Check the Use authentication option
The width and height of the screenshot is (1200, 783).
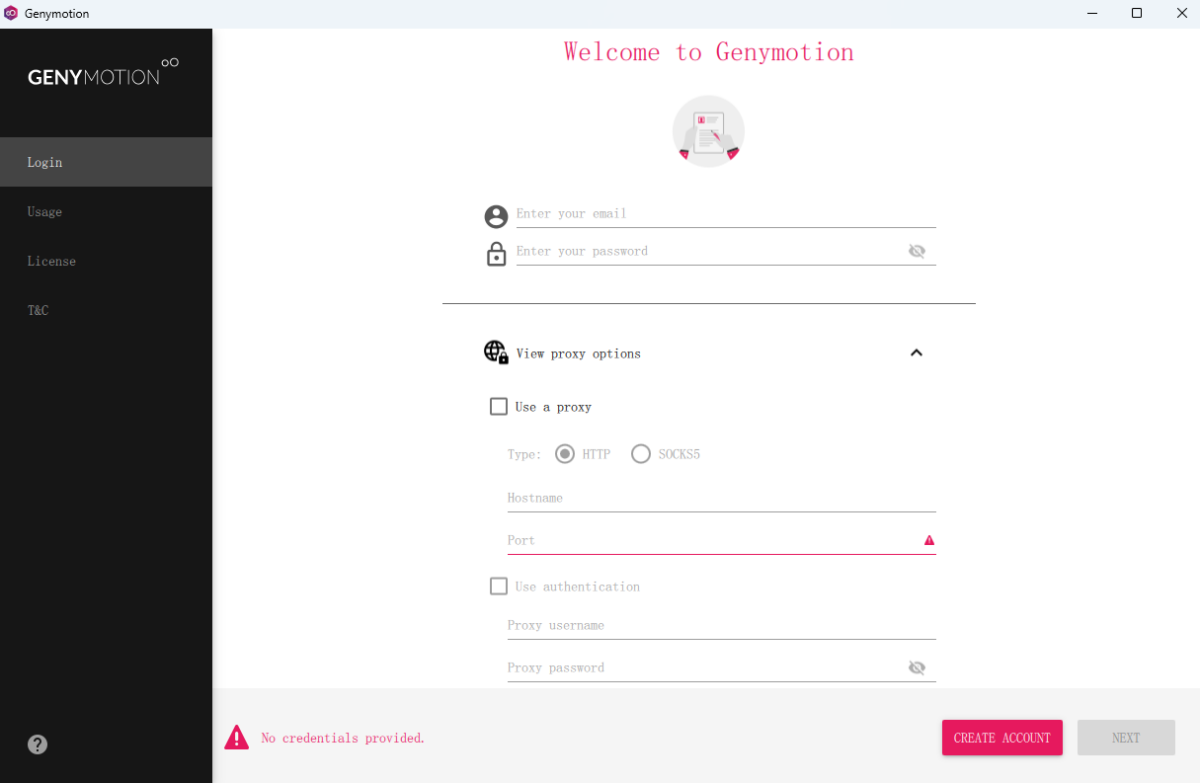click(498, 586)
